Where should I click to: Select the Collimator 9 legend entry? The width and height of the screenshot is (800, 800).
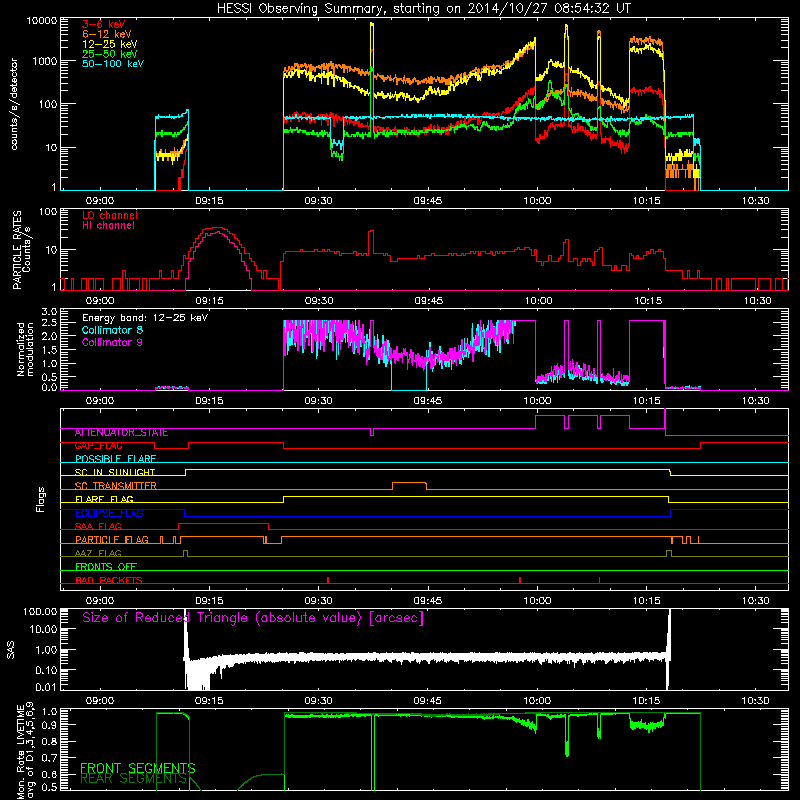click(x=112, y=342)
